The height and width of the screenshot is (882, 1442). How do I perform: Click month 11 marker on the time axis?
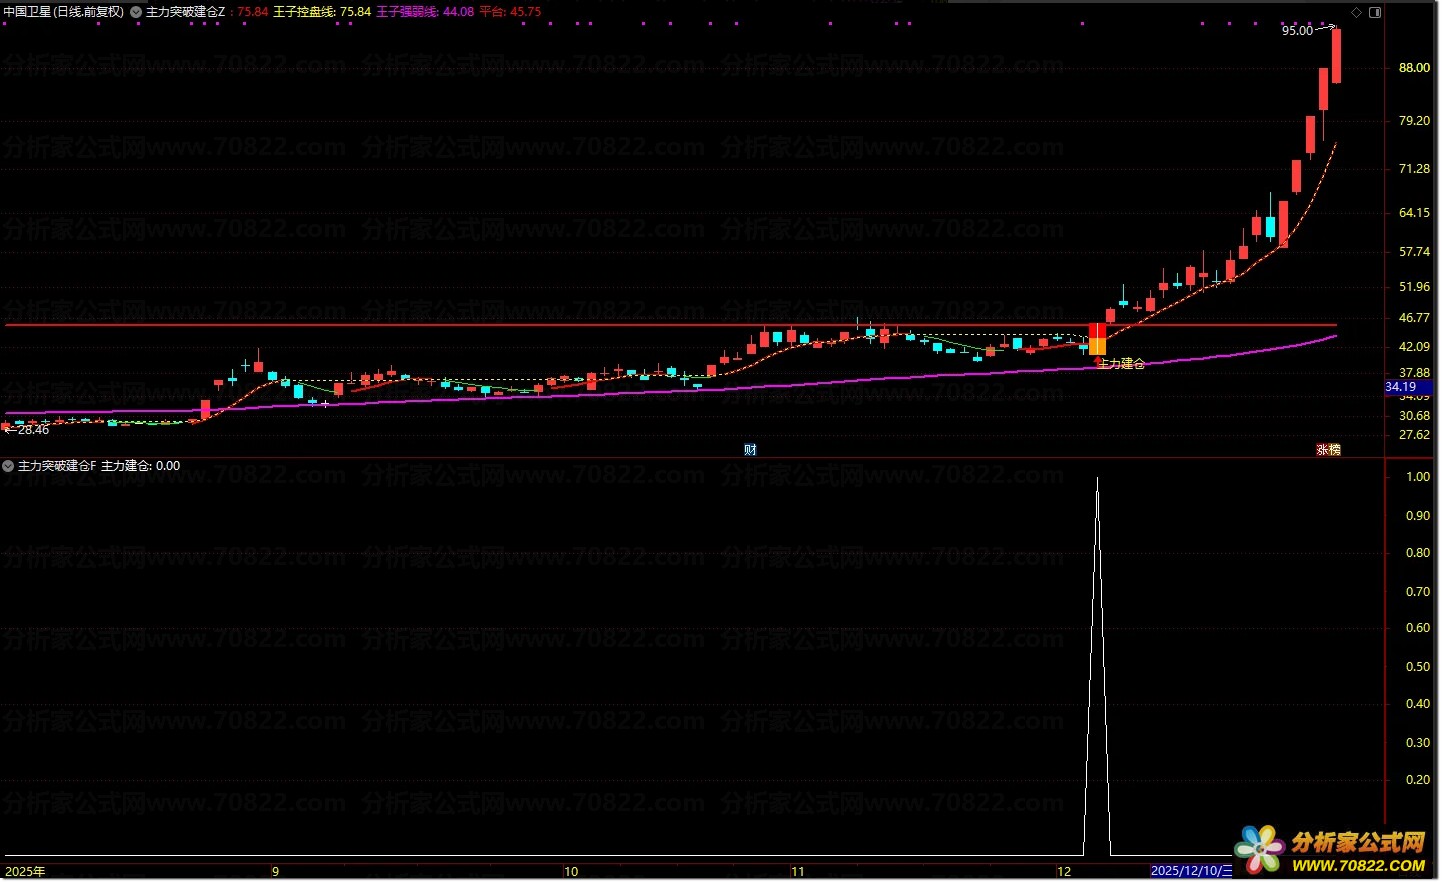click(797, 871)
